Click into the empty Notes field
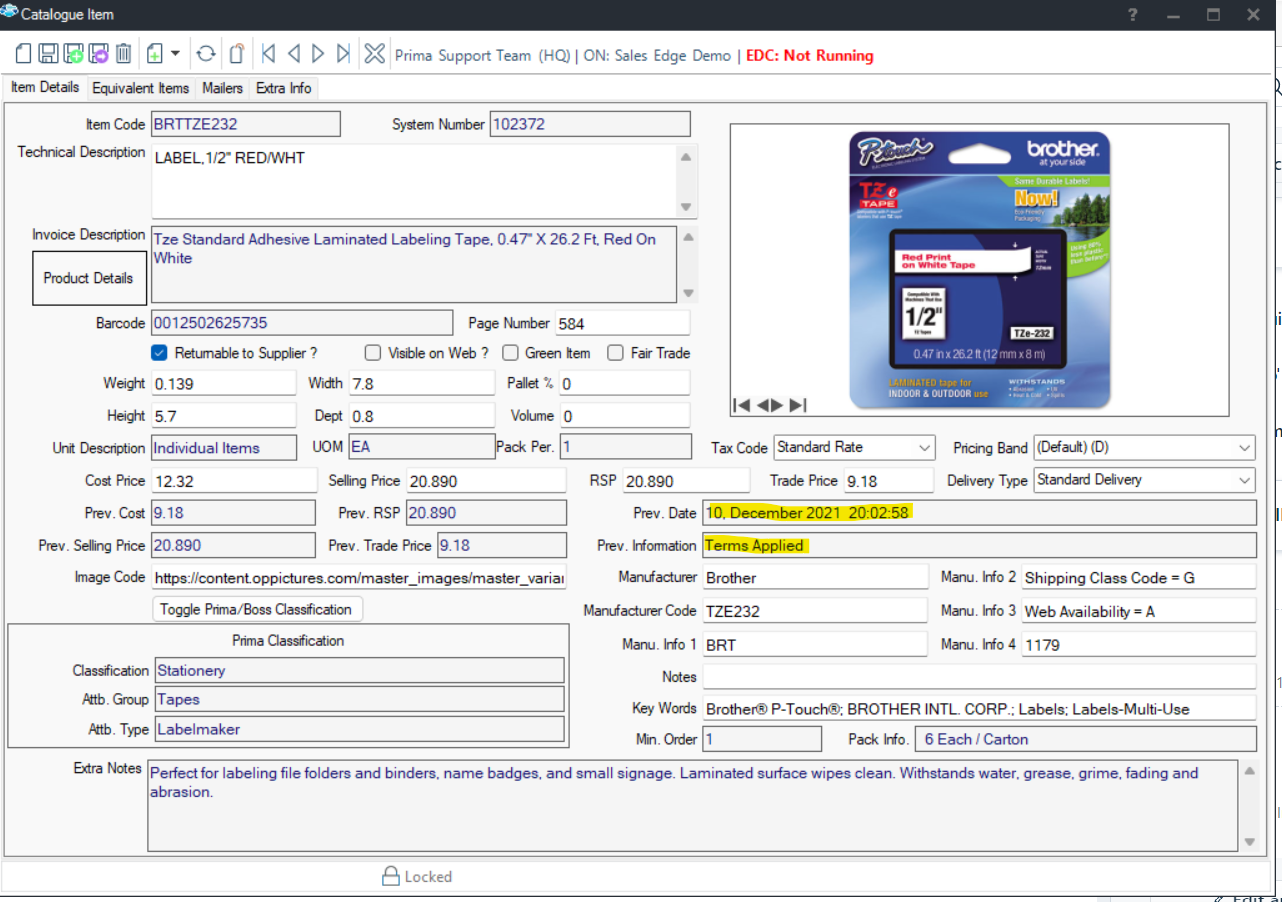 [x=979, y=677]
